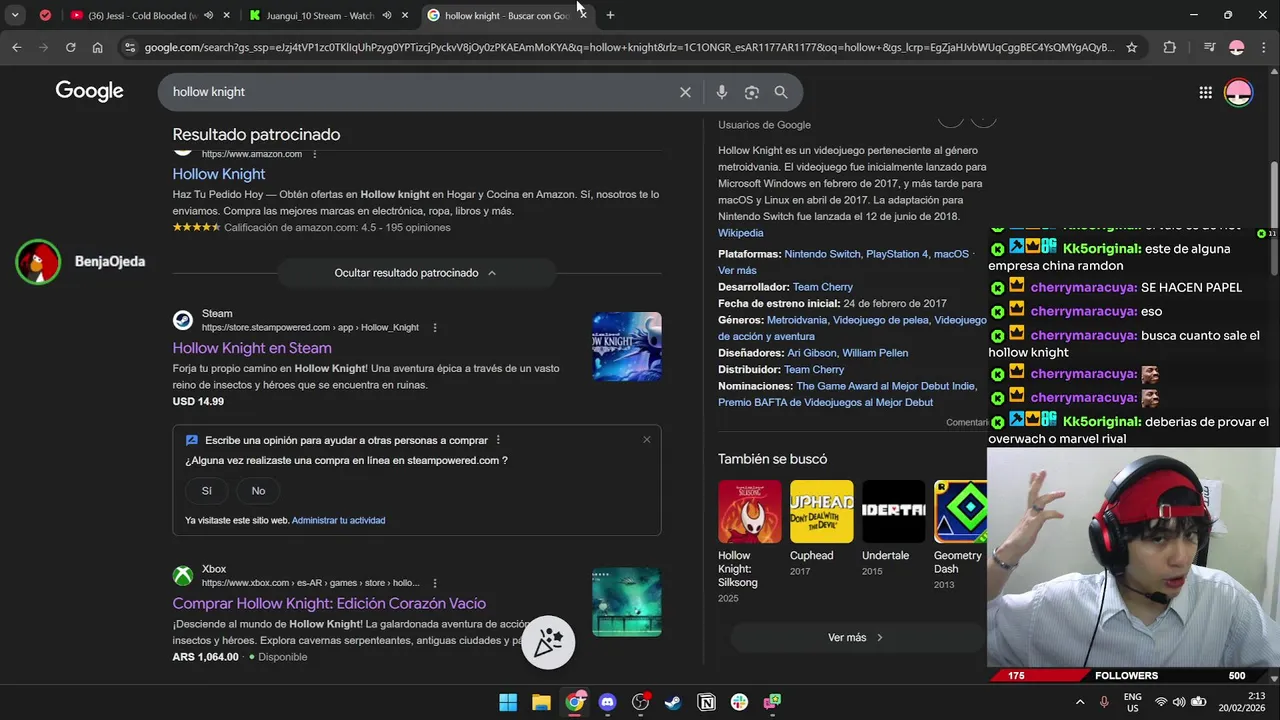Click the Metroidvania genre link

(x=797, y=320)
